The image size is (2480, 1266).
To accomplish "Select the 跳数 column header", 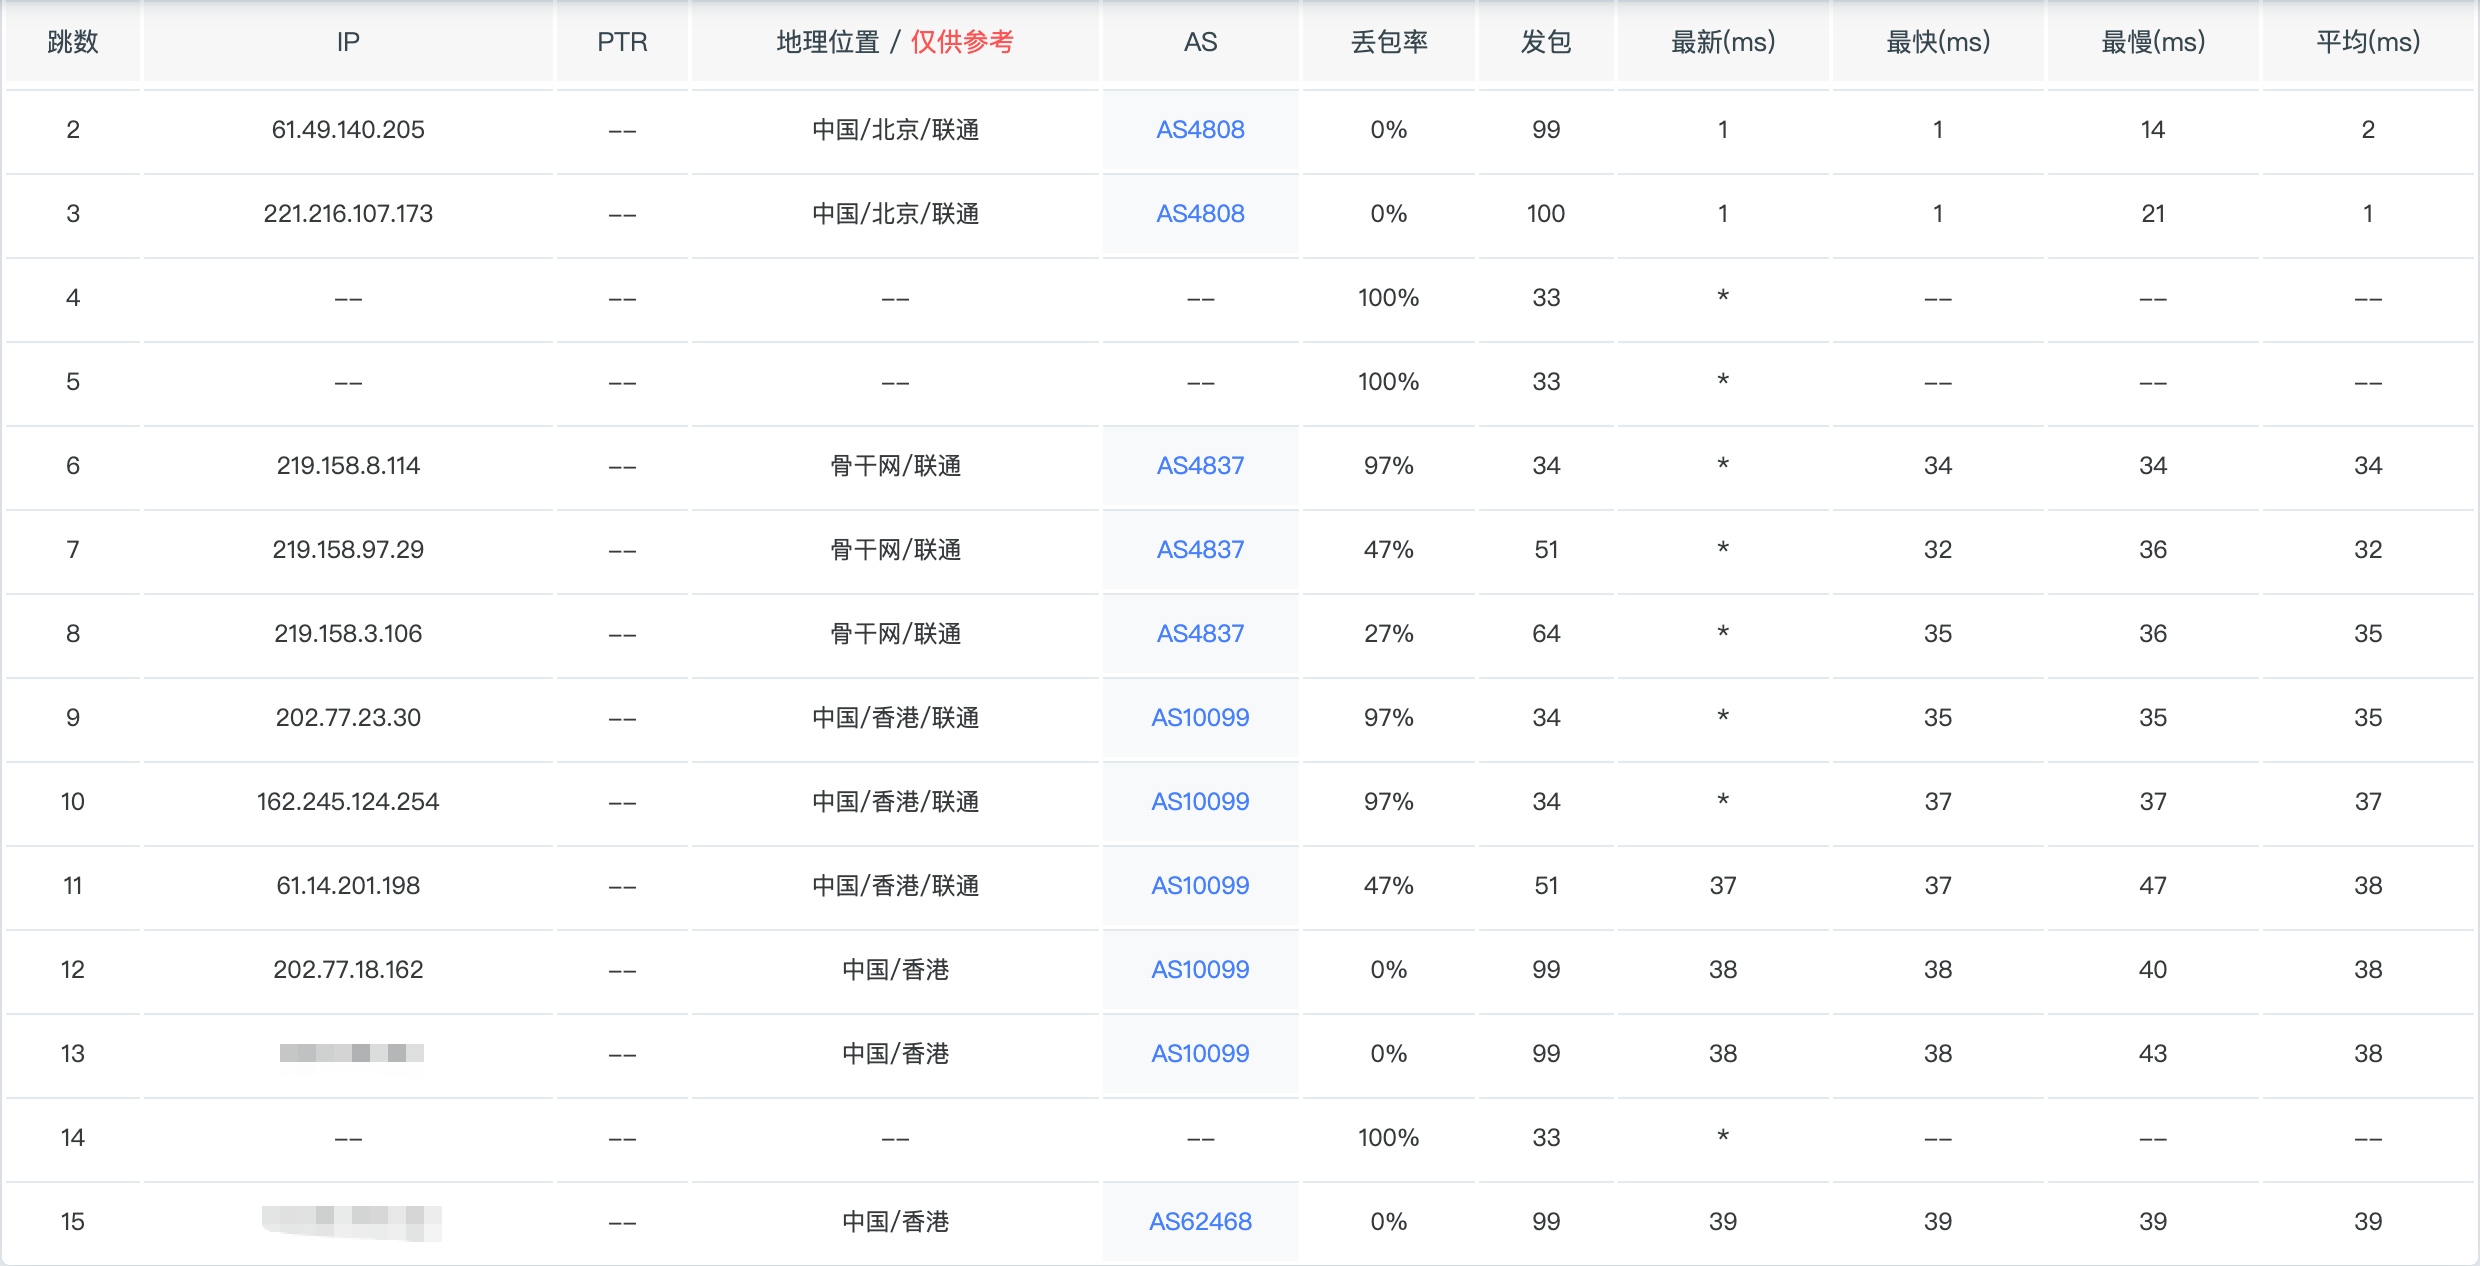I will pyautogui.click(x=73, y=42).
